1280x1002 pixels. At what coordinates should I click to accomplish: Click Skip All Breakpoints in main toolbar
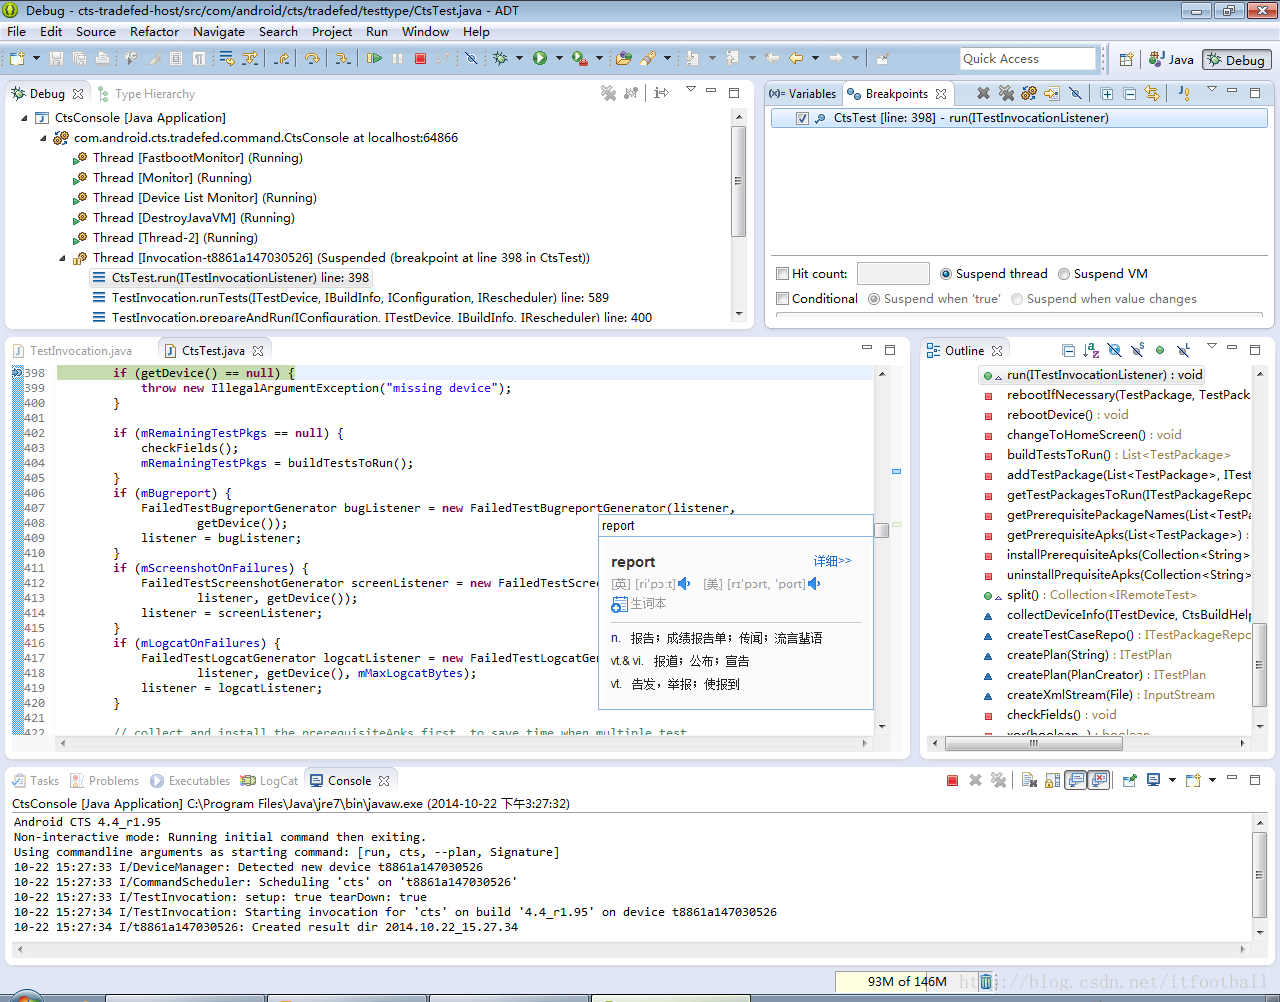pos(471,59)
